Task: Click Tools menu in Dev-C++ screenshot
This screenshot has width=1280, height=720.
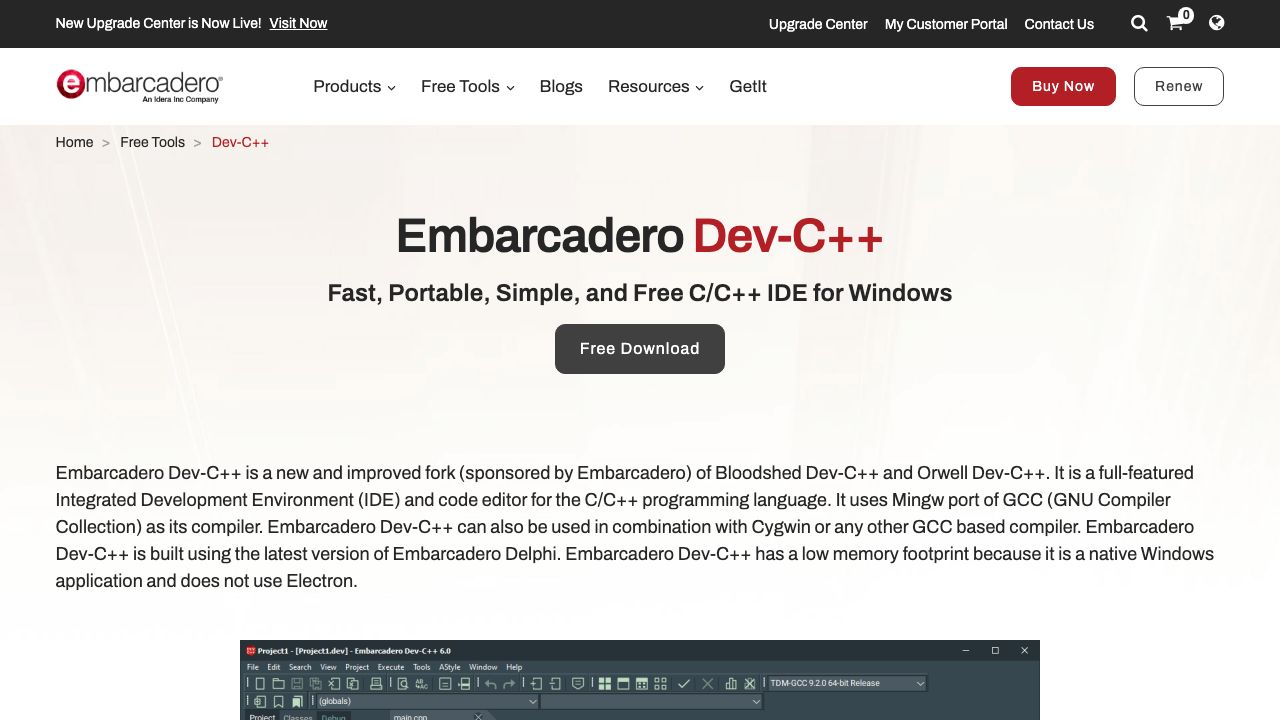Action: point(421,667)
